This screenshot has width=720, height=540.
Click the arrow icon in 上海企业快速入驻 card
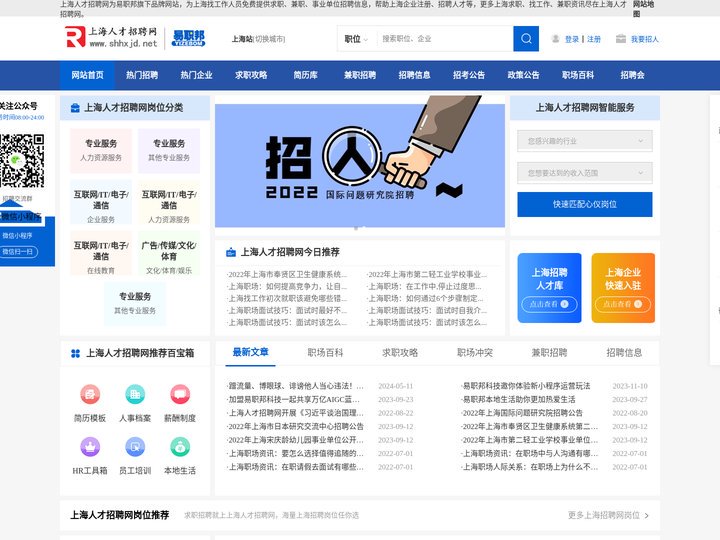(638, 304)
